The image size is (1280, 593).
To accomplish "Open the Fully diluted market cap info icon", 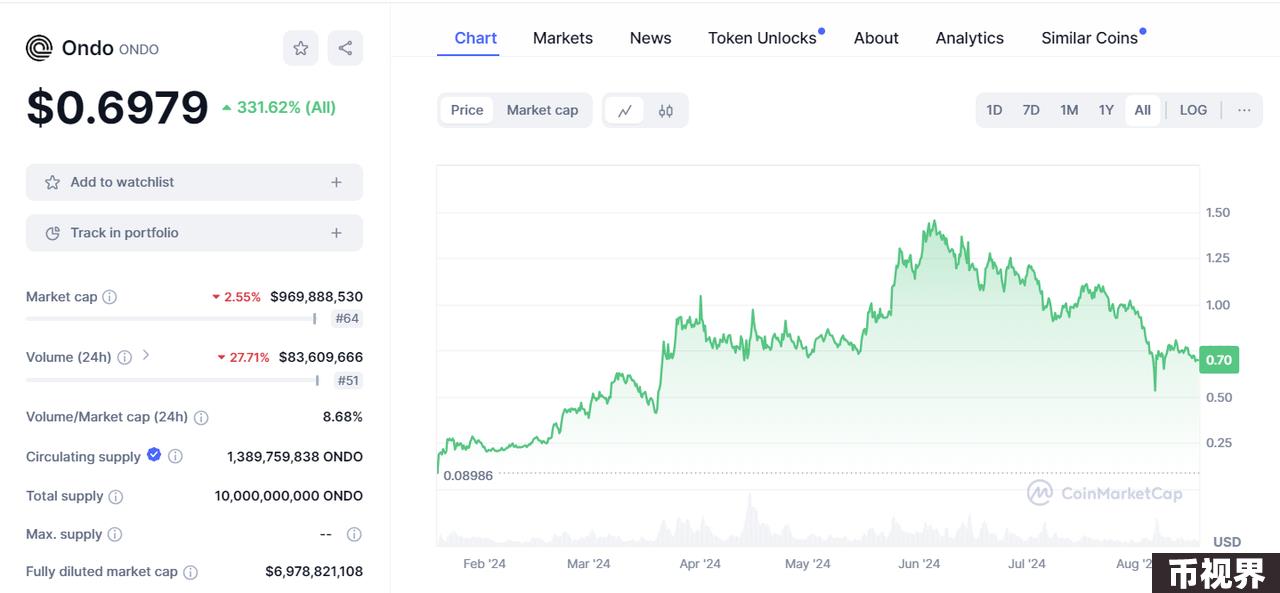I will pos(190,572).
